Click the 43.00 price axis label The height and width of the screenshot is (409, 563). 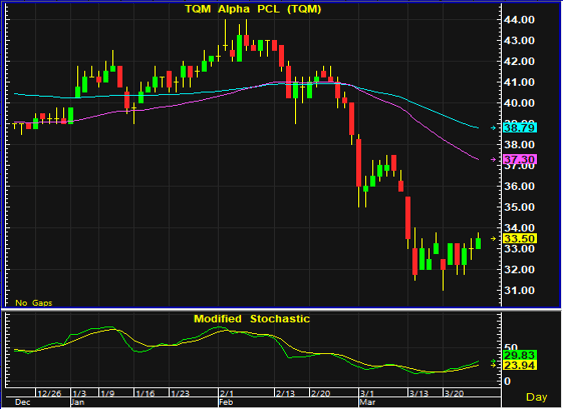click(519, 41)
